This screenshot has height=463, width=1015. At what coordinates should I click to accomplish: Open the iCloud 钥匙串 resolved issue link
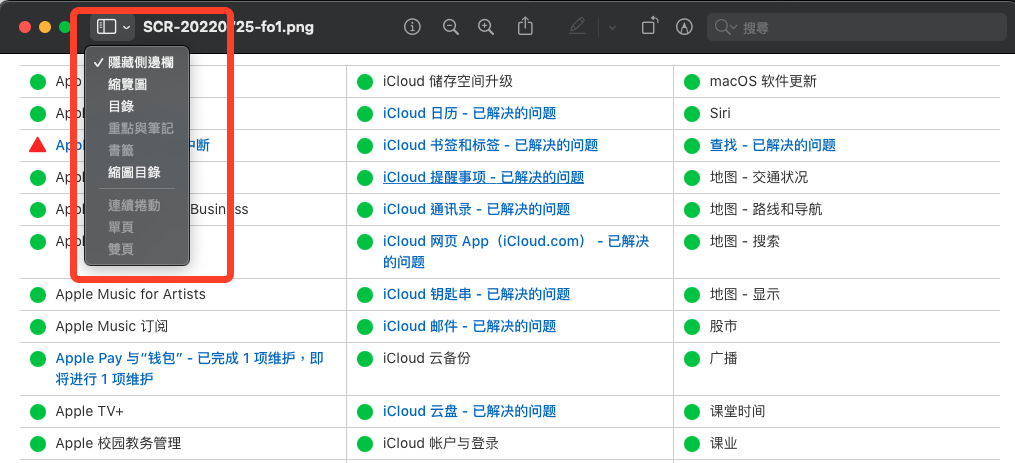(x=476, y=294)
